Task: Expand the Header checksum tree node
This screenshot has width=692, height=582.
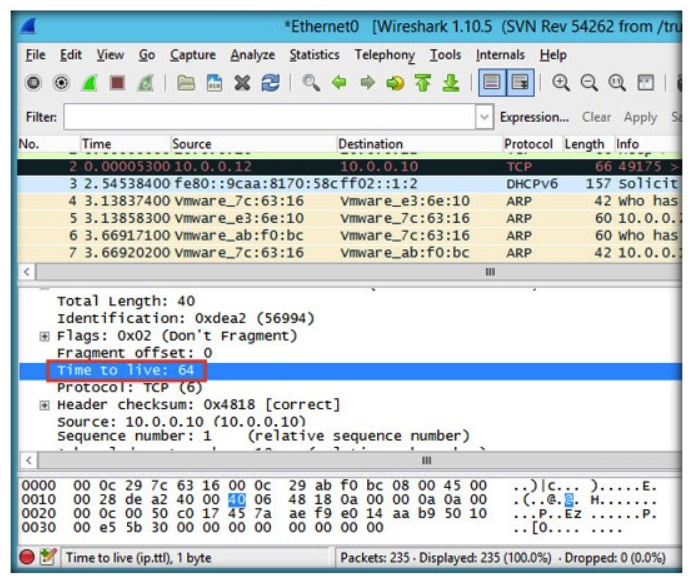Action: pos(44,405)
